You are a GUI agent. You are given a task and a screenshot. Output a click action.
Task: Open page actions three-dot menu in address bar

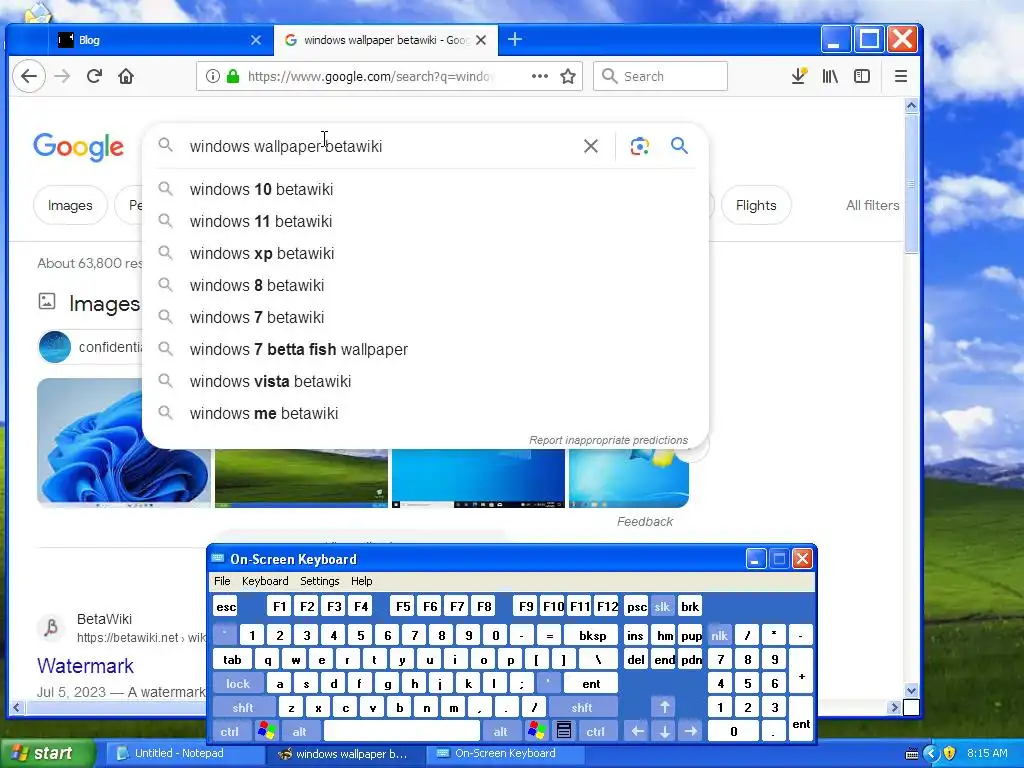tap(539, 76)
